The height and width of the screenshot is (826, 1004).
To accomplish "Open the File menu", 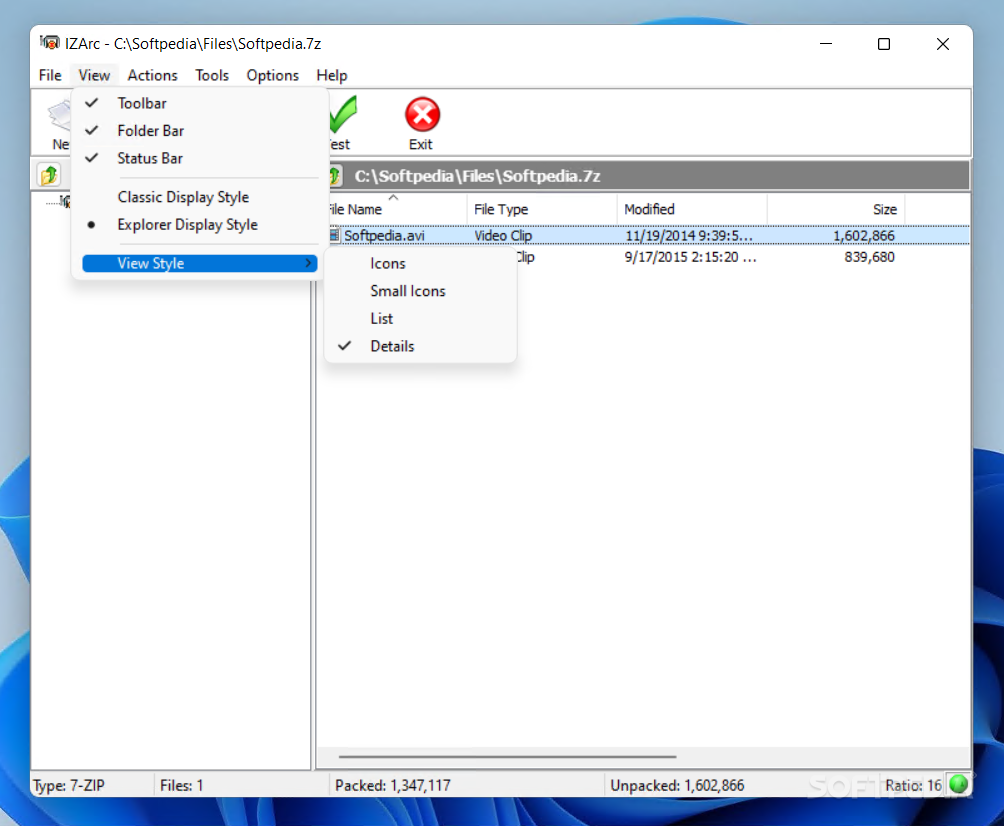I will pos(50,75).
